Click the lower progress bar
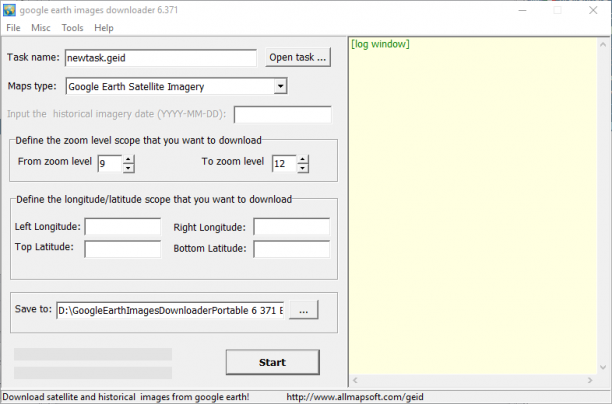Image resolution: width=612 pixels, height=404 pixels. [93, 373]
